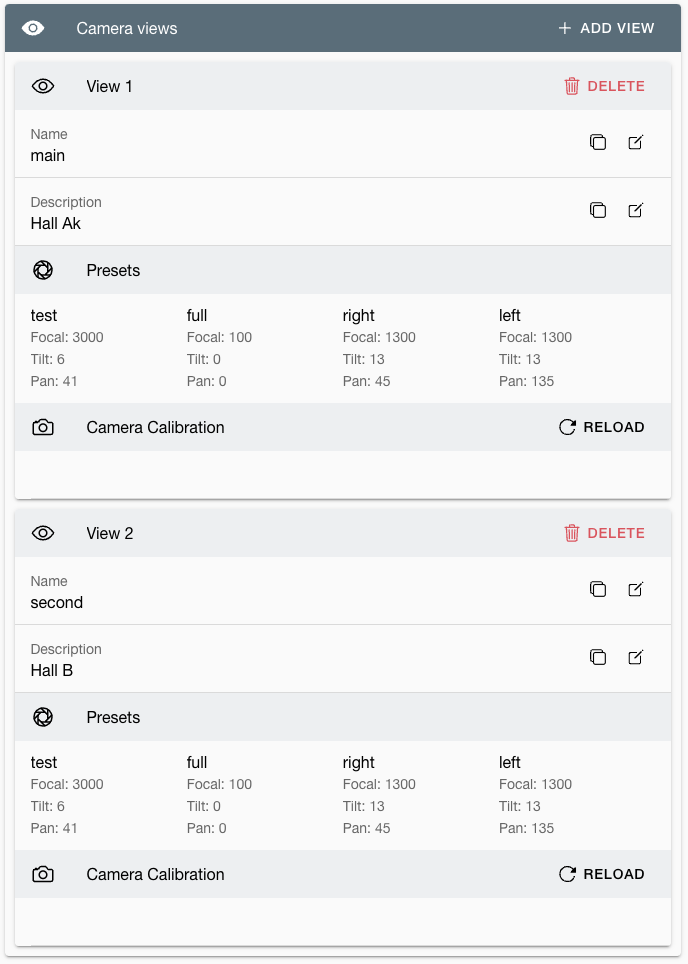Edit the View 1 name field
Image resolution: width=688 pixels, height=964 pixels.
click(636, 142)
